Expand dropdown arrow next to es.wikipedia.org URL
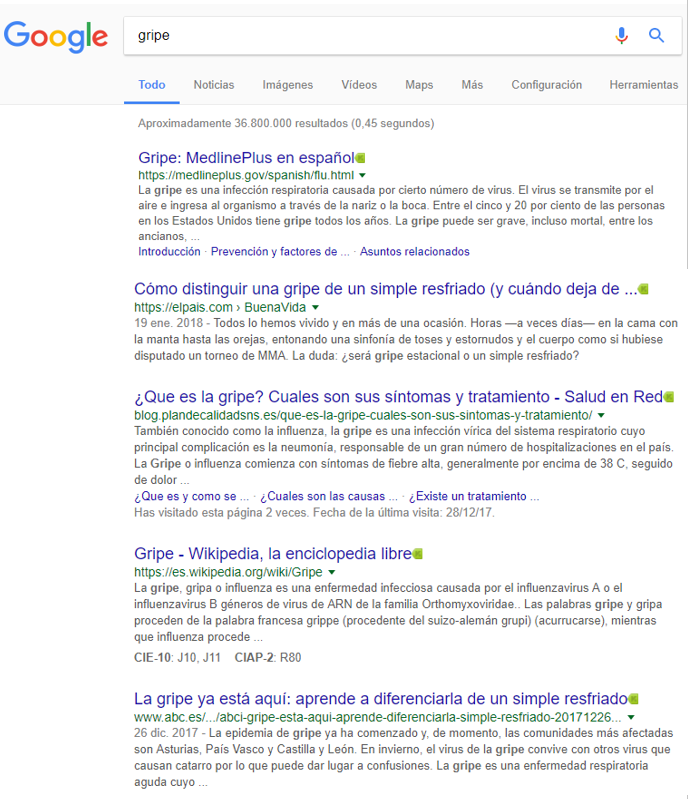The width and height of the screenshot is (688, 799). pyautogui.click(x=332, y=572)
